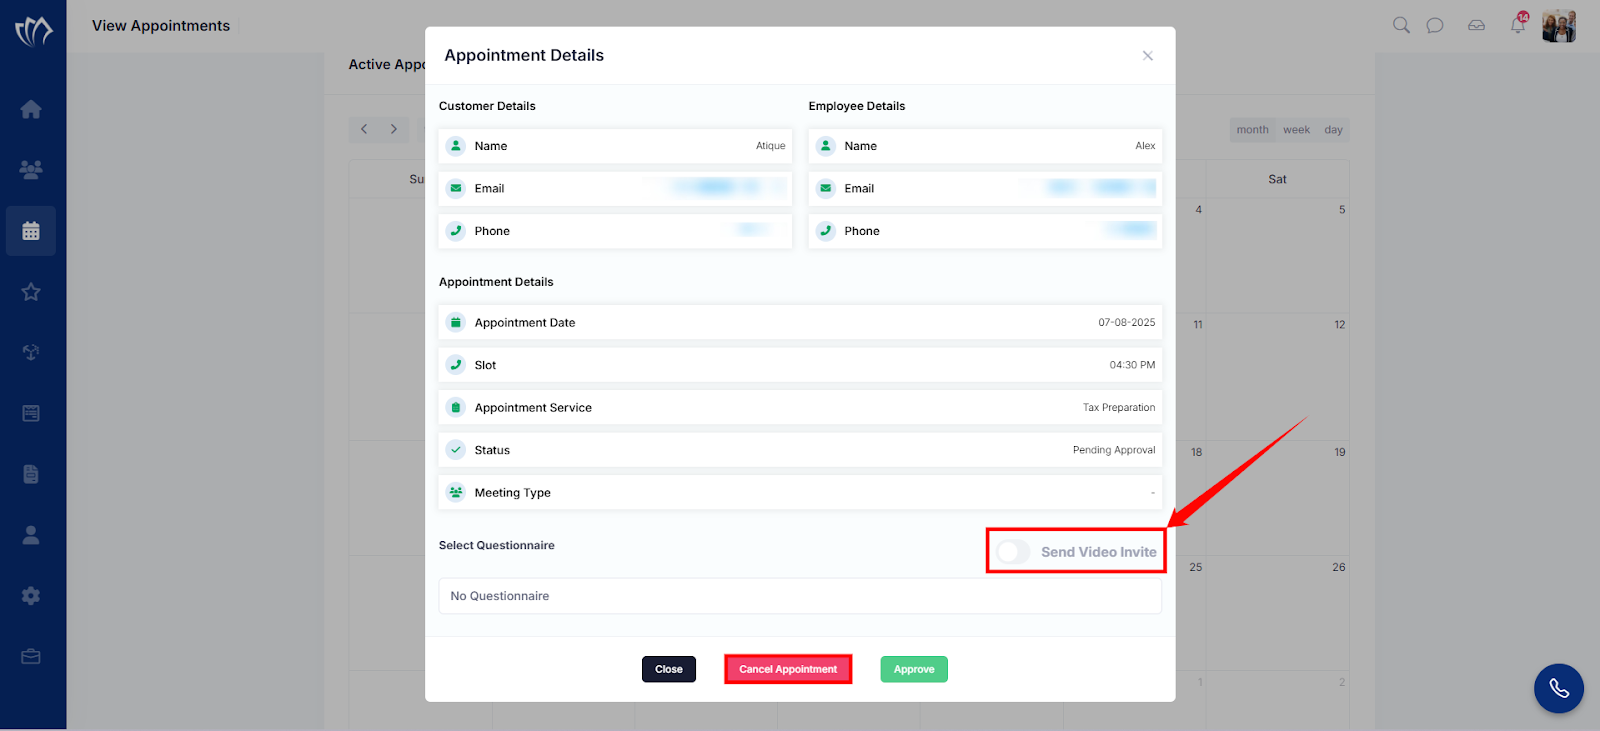Click Tax Preparation service value
The height and width of the screenshot is (731, 1600).
click(1119, 408)
